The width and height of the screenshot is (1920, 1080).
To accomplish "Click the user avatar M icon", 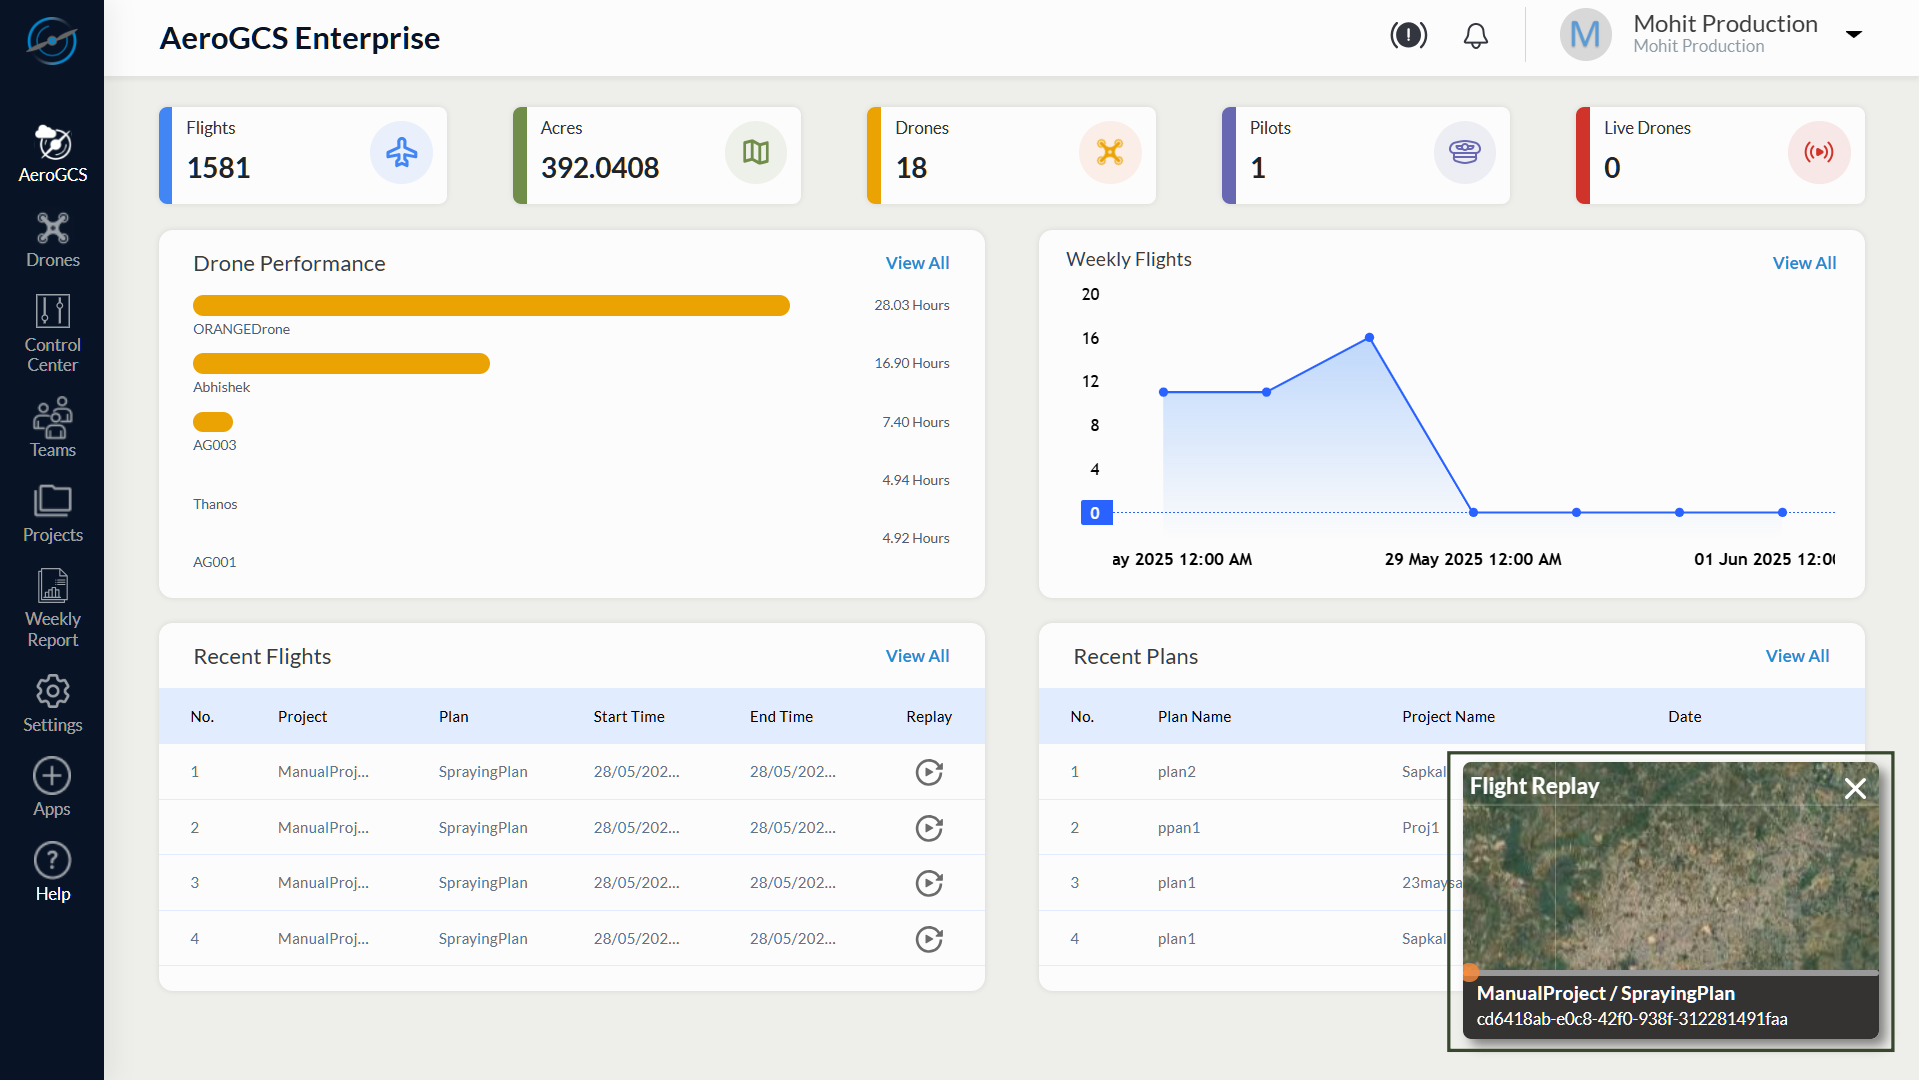I will [x=1585, y=35].
